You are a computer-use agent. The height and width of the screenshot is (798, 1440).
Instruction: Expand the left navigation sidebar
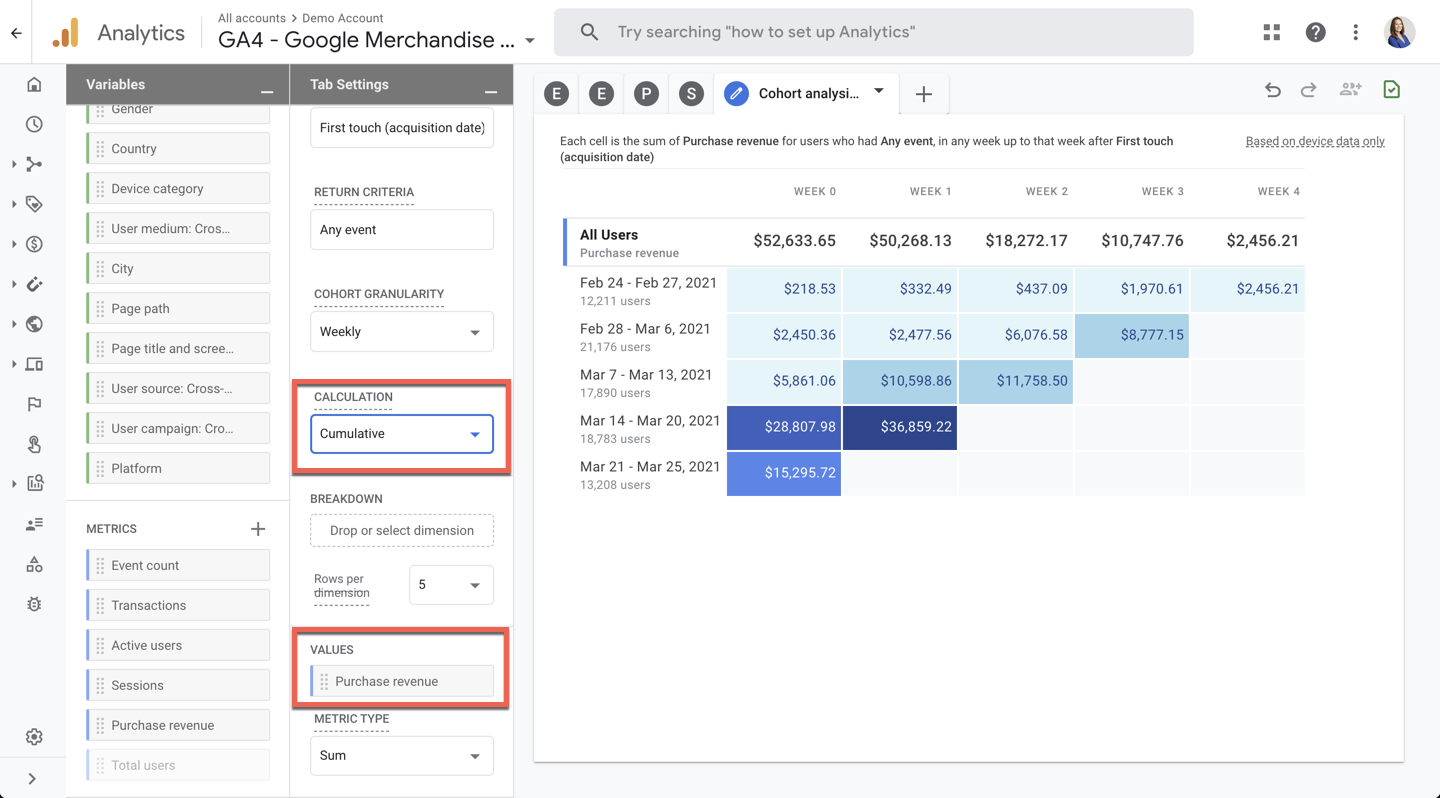[x=32, y=778]
